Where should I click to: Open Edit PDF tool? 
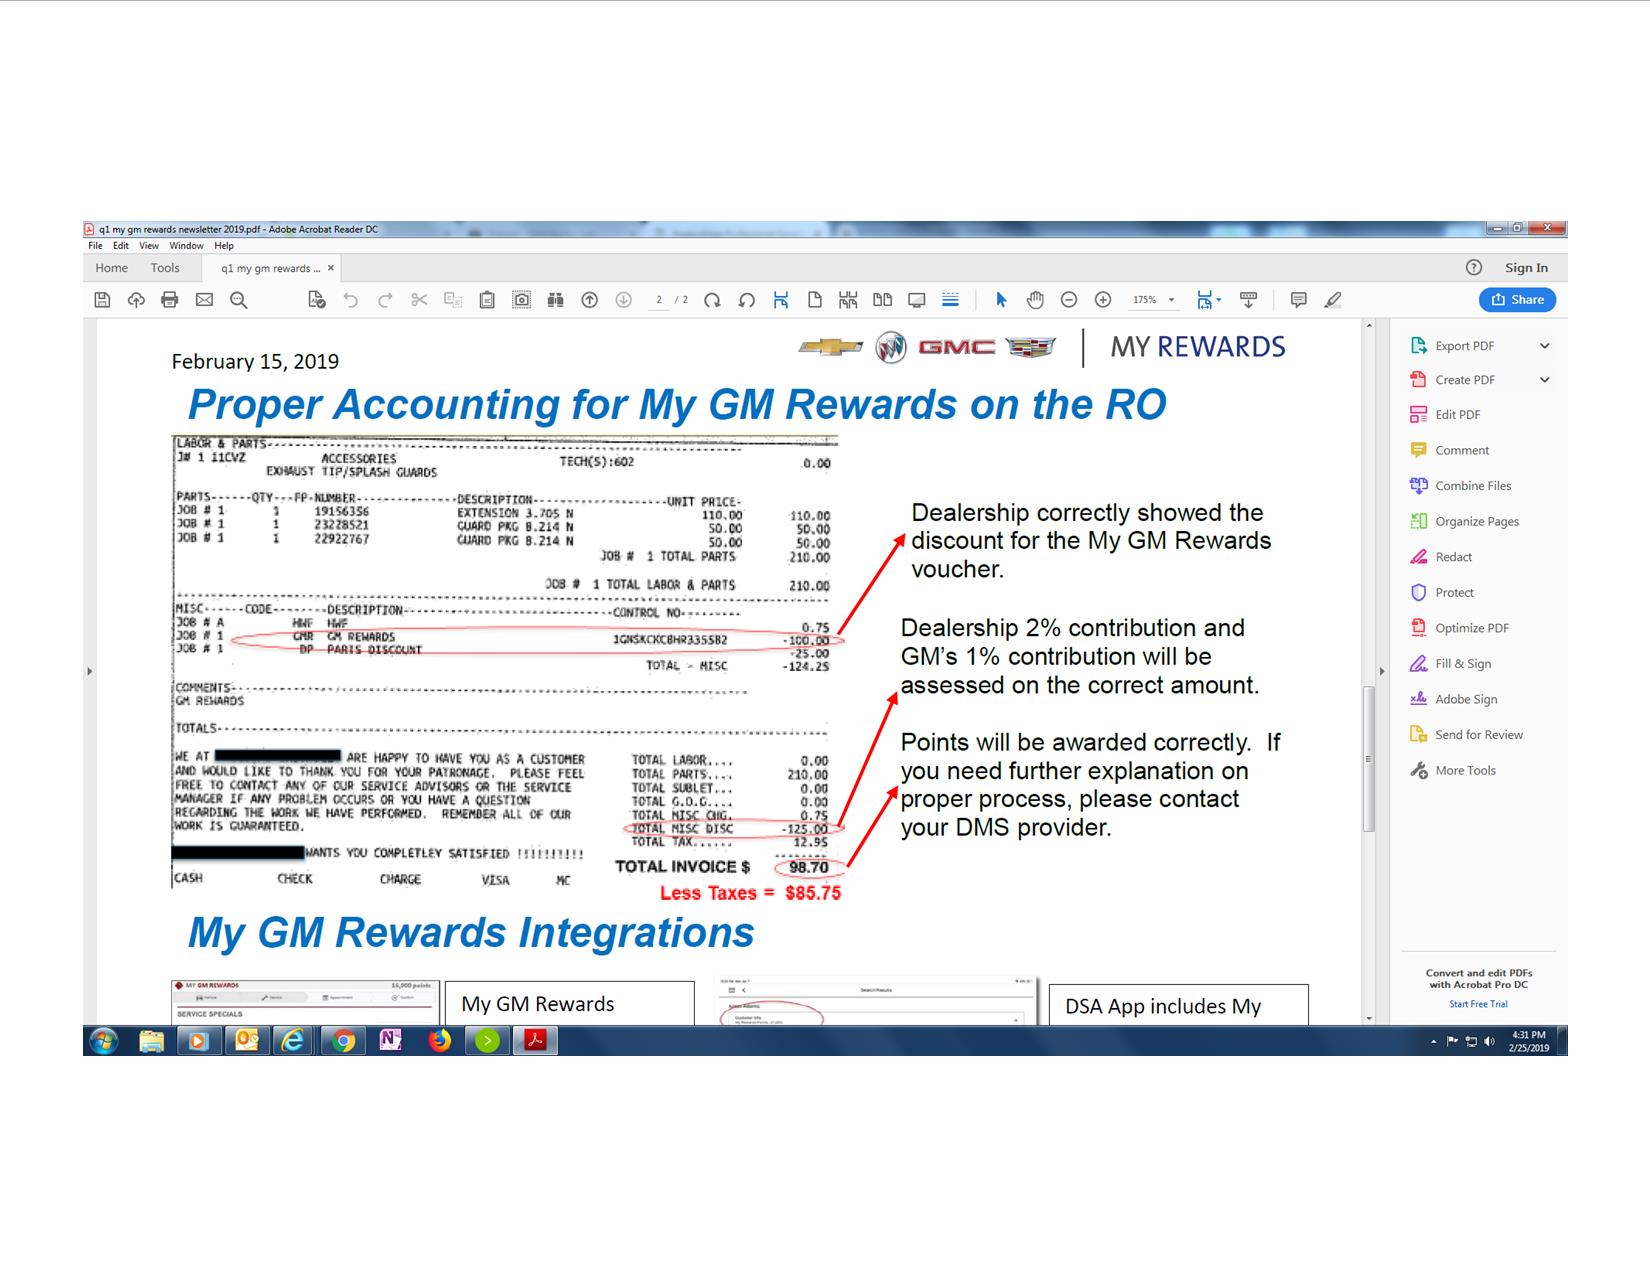pyautogui.click(x=1457, y=415)
